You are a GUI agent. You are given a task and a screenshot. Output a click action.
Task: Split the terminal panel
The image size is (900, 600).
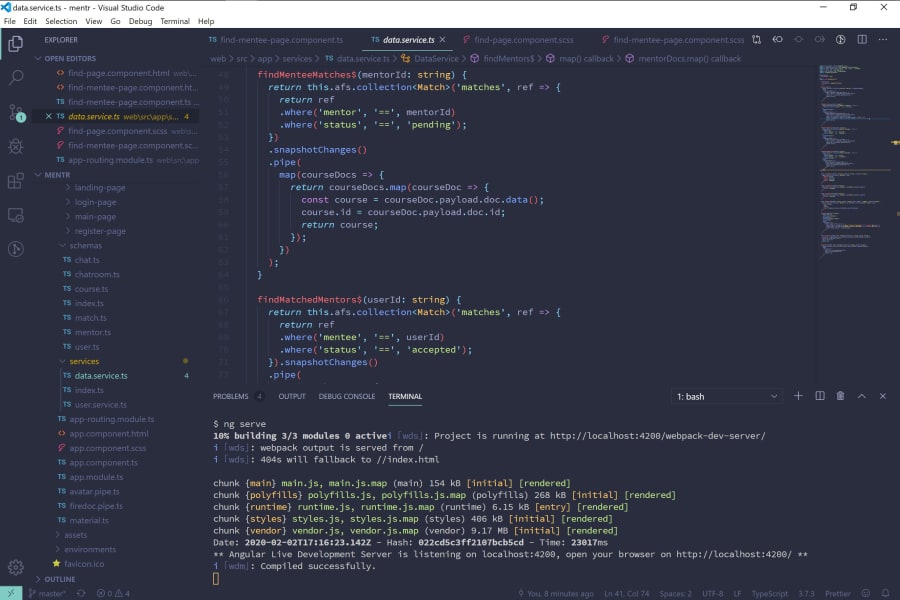click(x=820, y=396)
